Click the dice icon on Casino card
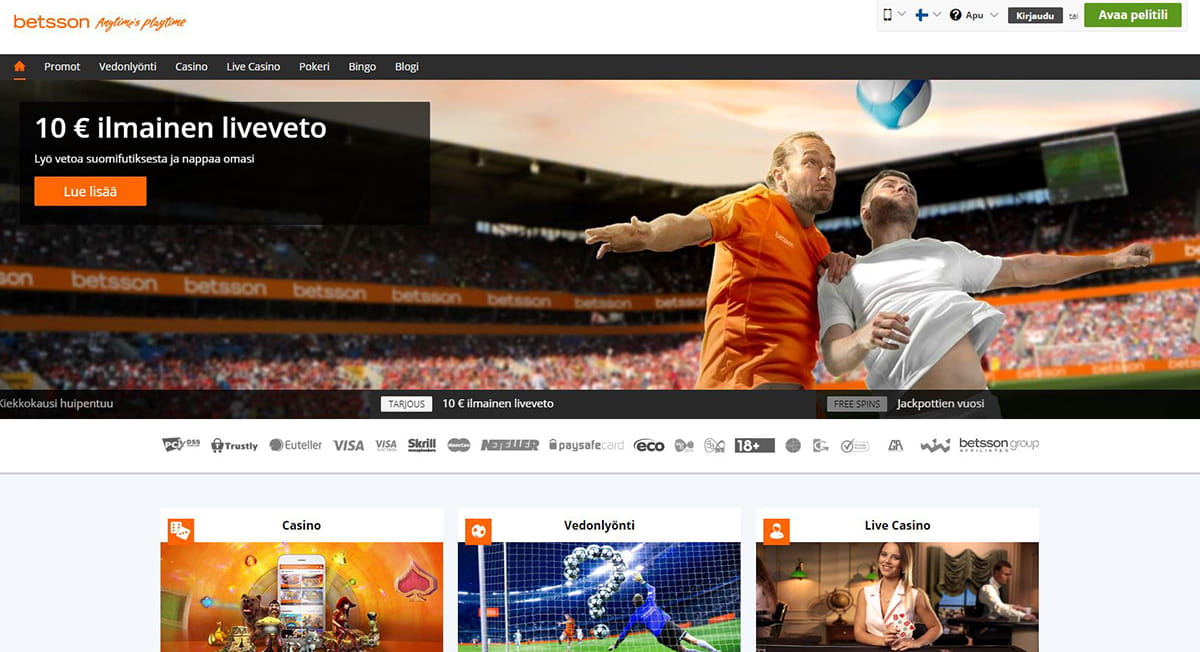The image size is (1200, 652). pyautogui.click(x=180, y=530)
